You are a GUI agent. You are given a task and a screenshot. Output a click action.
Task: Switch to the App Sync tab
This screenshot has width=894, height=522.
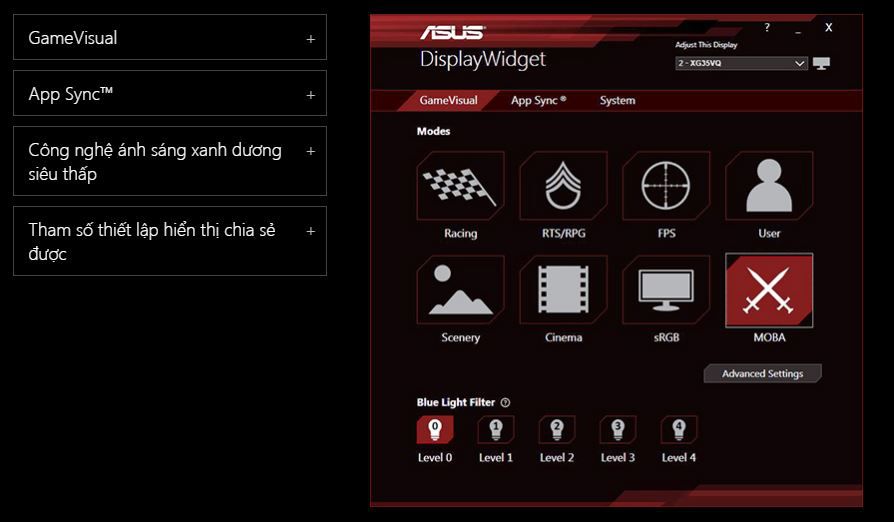coord(538,100)
